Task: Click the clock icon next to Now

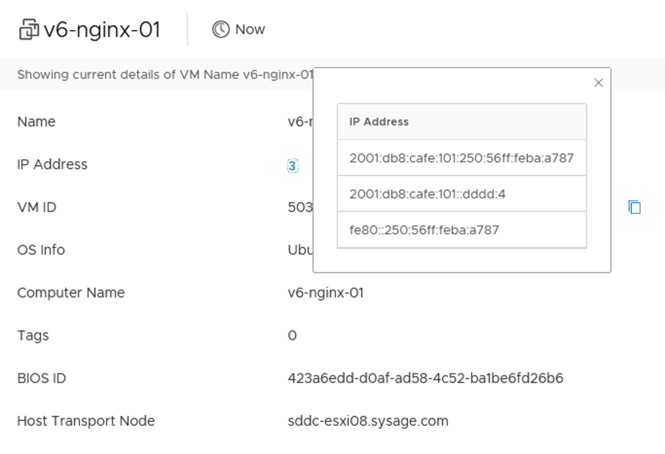Action: 220,30
